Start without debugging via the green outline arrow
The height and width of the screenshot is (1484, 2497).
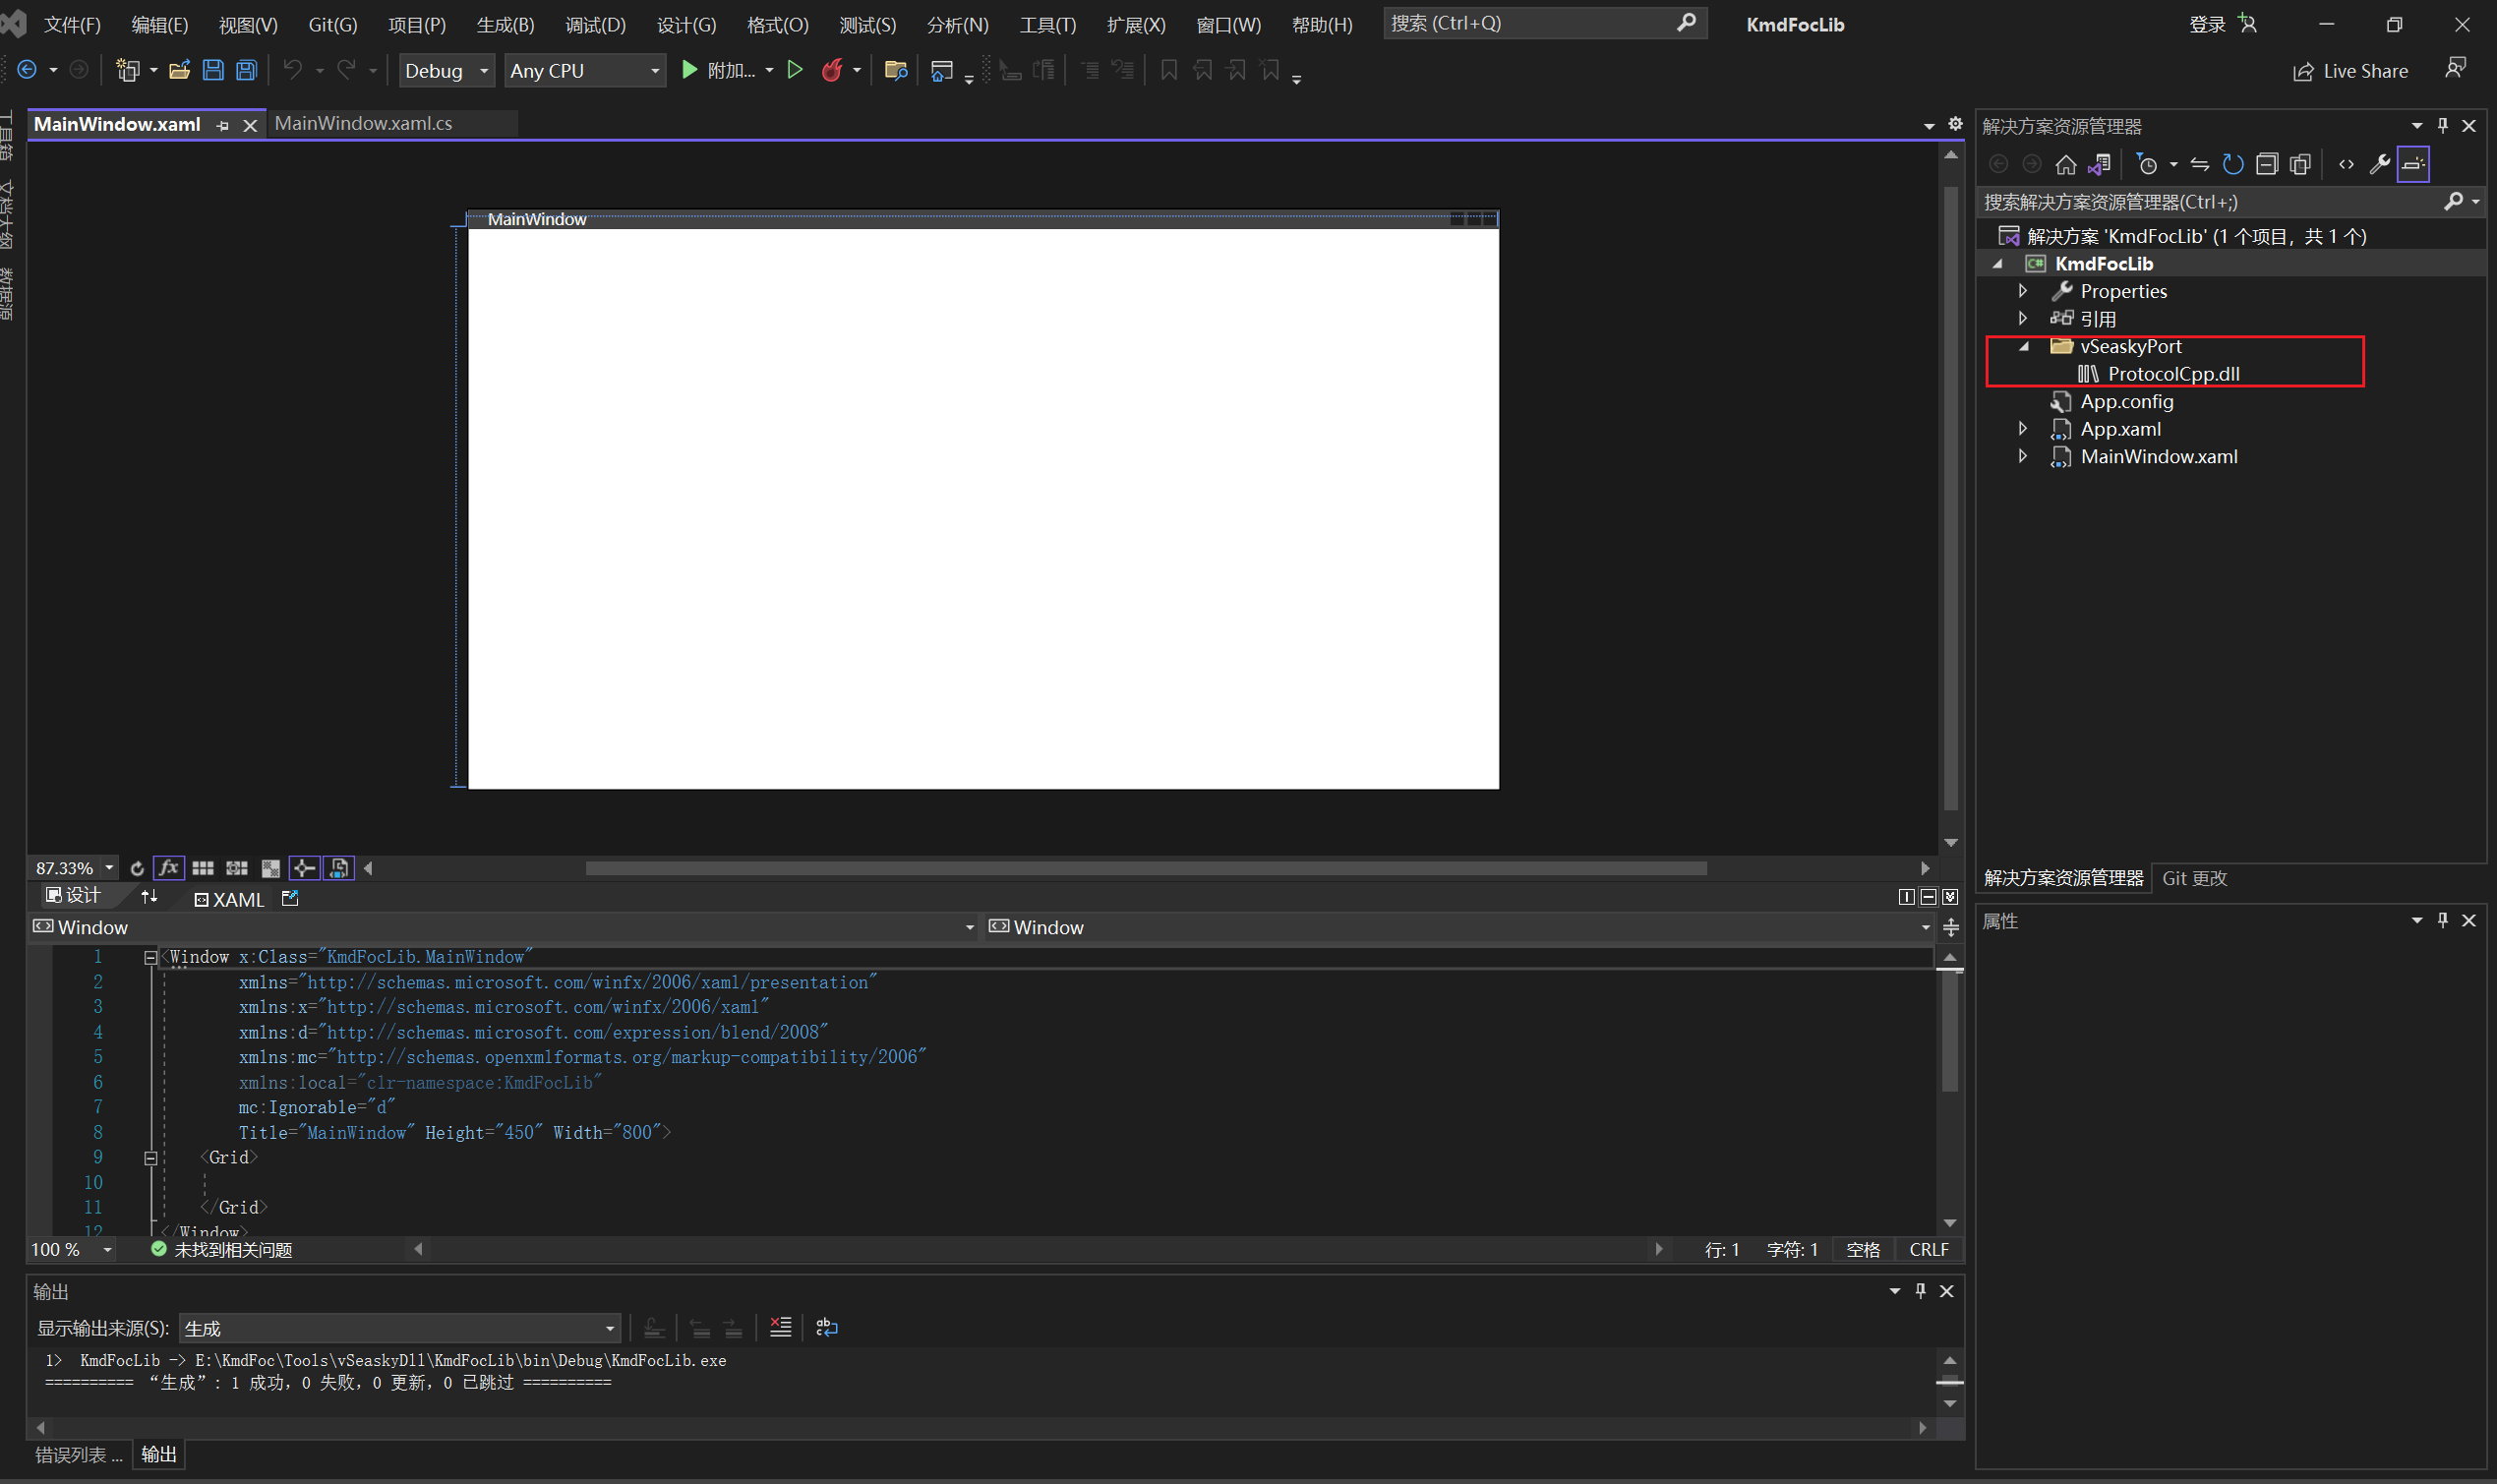point(795,70)
